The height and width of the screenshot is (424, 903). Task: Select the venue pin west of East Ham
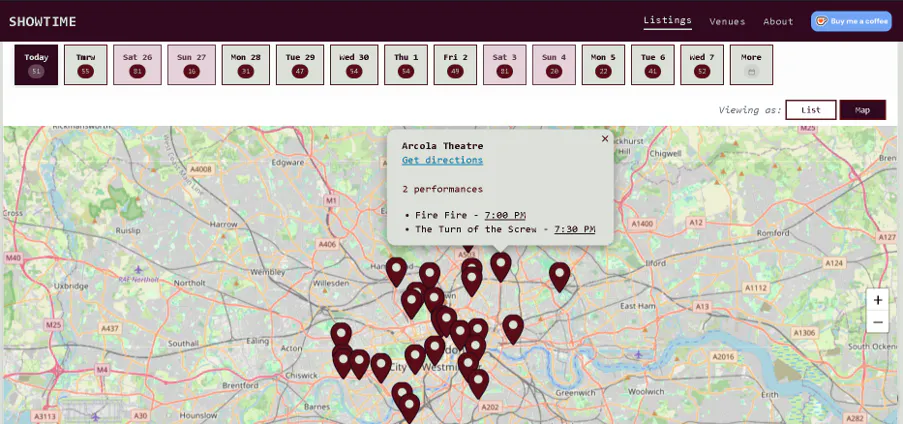pos(513,330)
